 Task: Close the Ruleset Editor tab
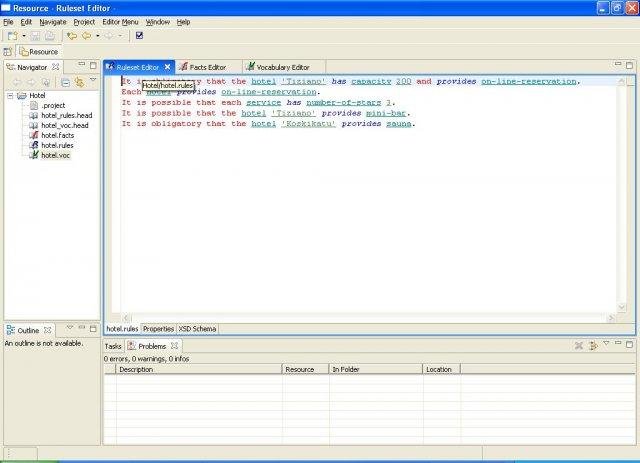[167, 67]
